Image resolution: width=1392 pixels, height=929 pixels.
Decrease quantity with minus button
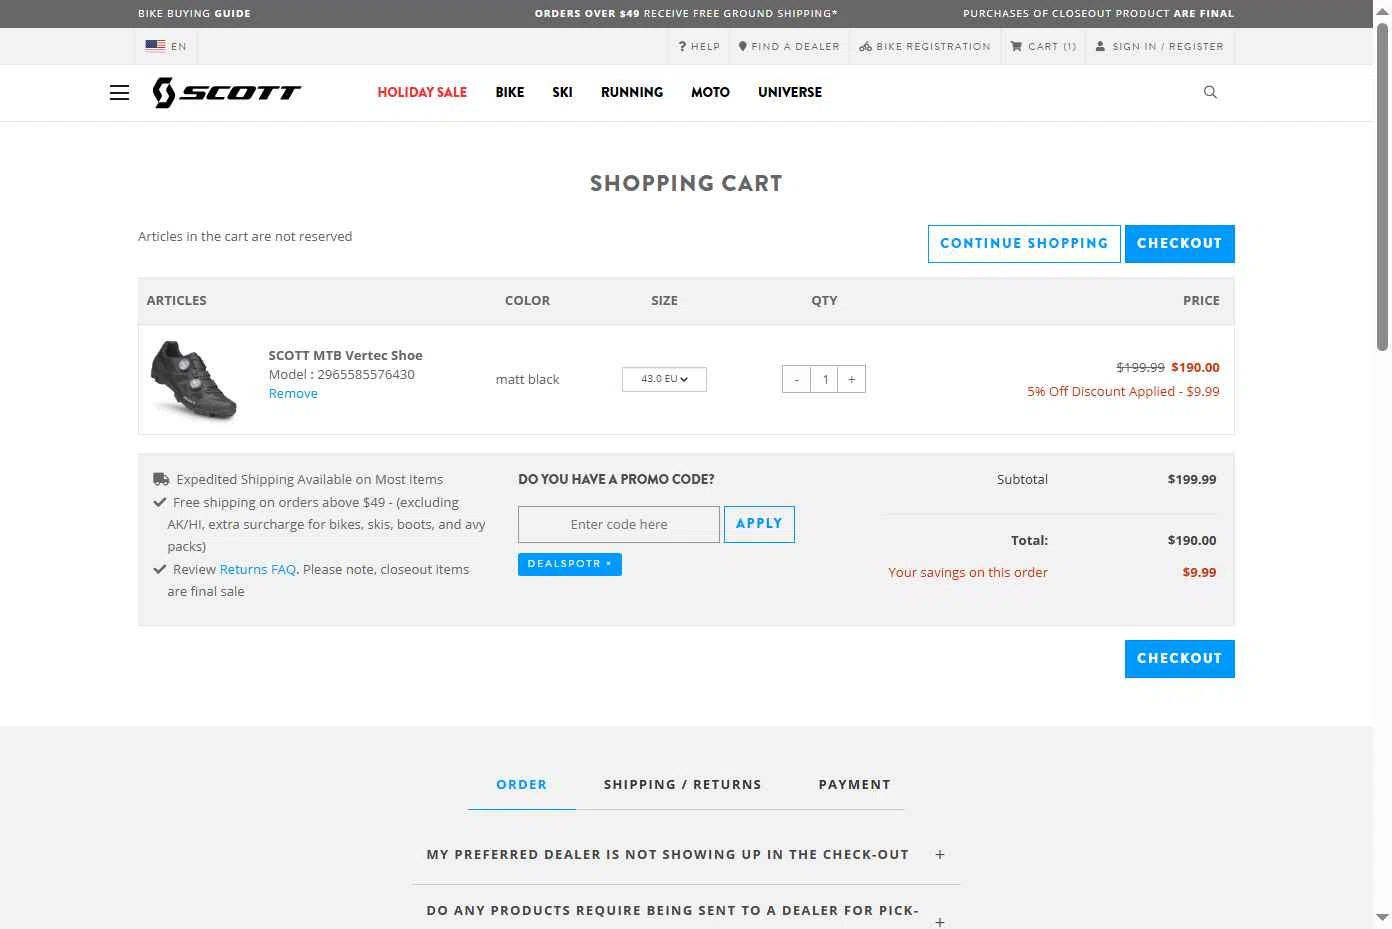(x=796, y=380)
